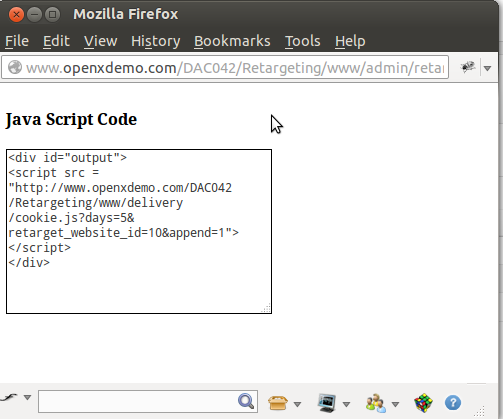Click the openxdemo.com URL address bar
Image resolution: width=503 pixels, height=419 pixels.
[x=225, y=68]
